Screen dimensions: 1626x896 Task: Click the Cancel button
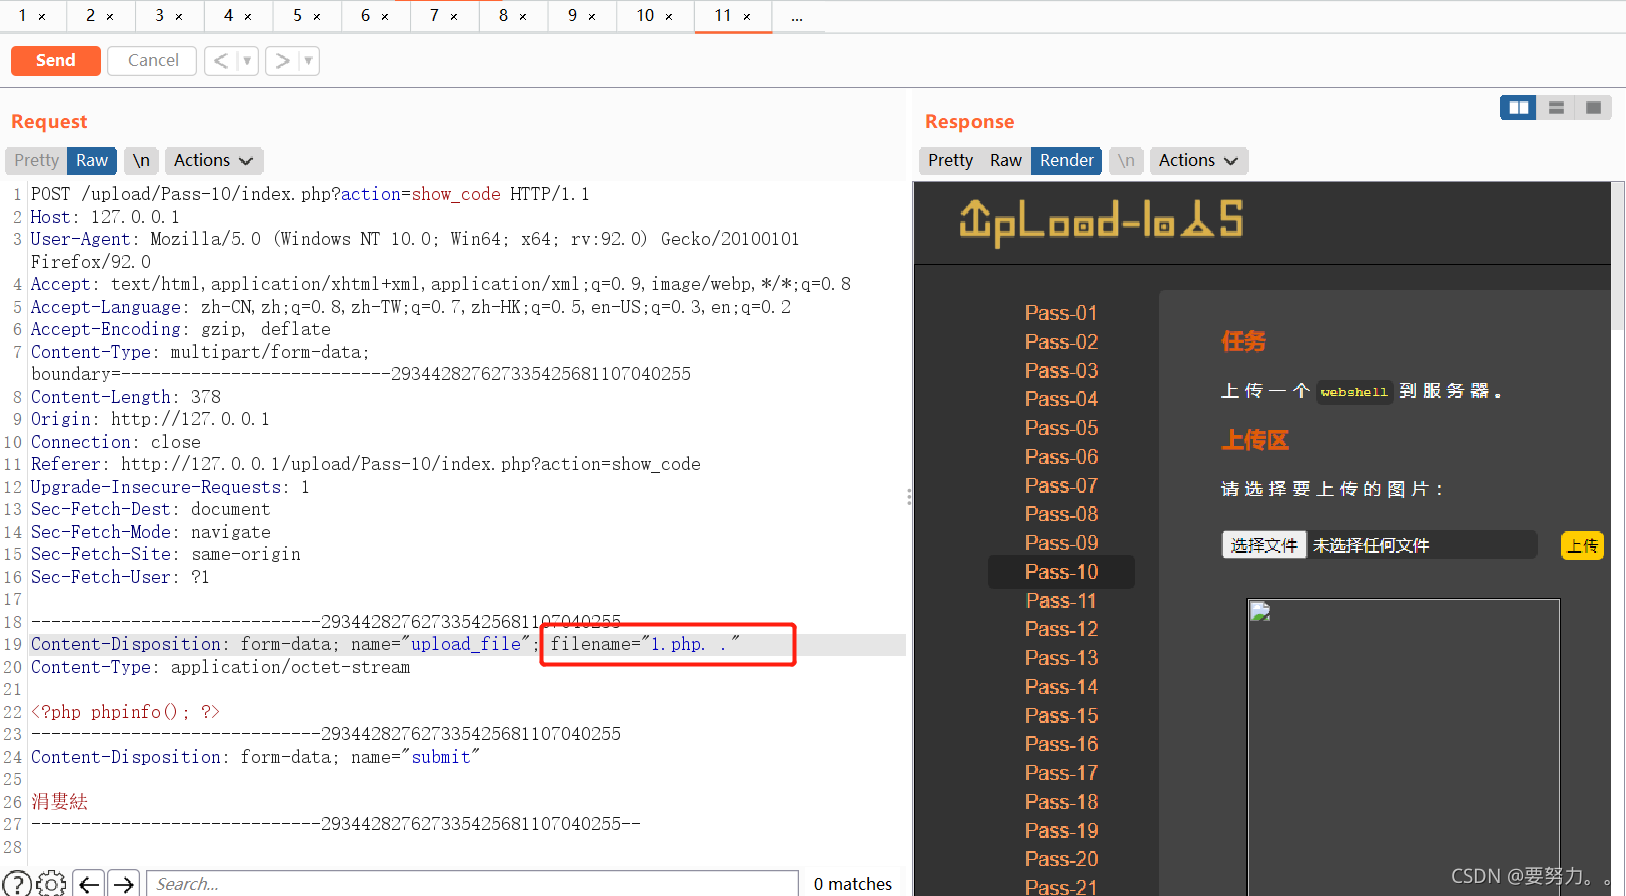point(153,60)
